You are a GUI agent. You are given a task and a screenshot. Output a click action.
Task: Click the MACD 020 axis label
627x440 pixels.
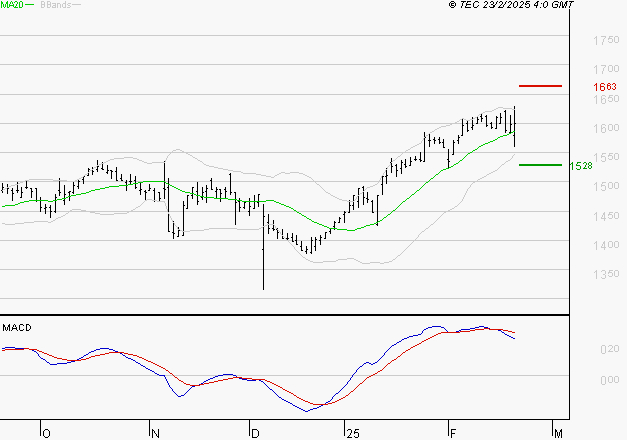[609, 350]
